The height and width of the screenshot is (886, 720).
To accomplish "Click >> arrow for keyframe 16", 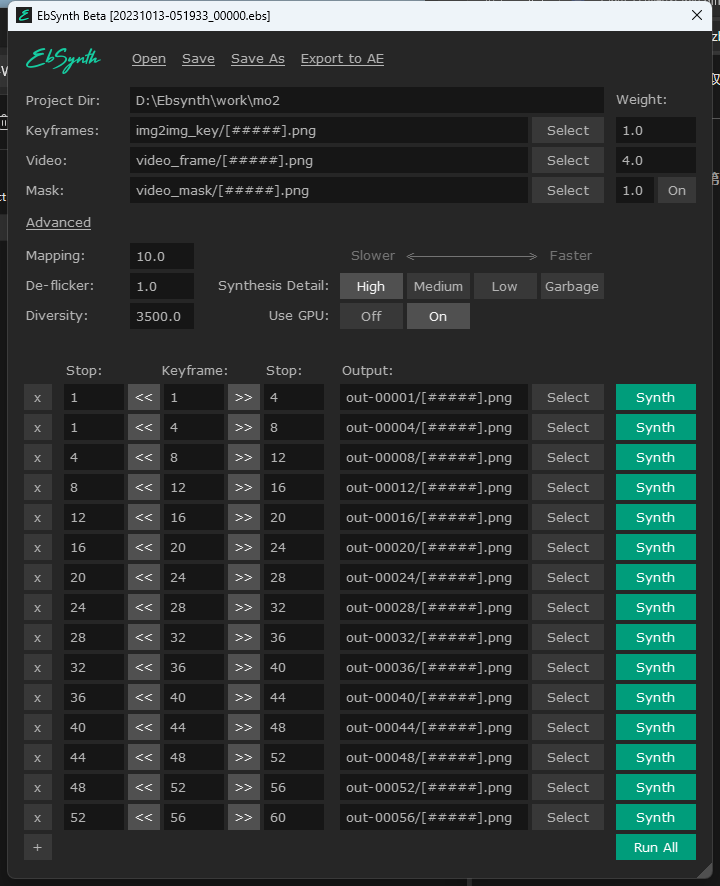I will [x=244, y=517].
